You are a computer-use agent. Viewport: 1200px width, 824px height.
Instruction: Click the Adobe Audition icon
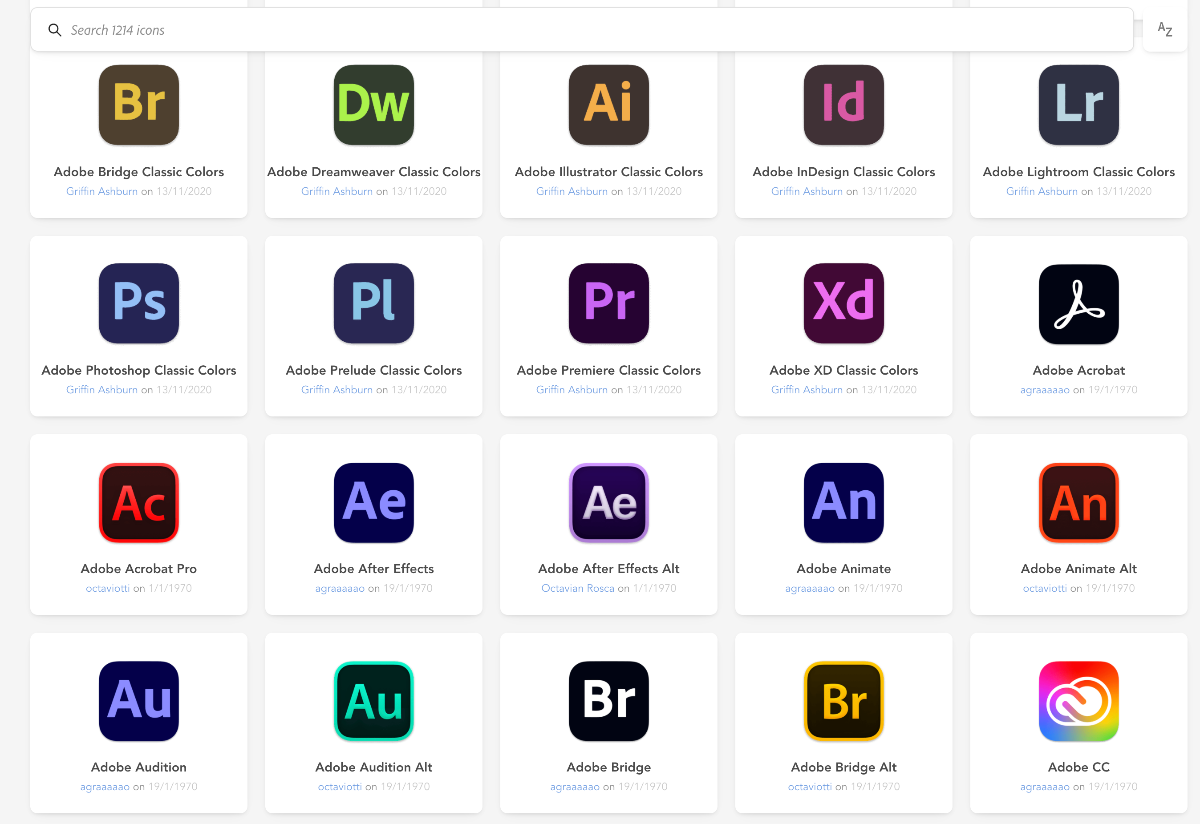[x=139, y=701]
